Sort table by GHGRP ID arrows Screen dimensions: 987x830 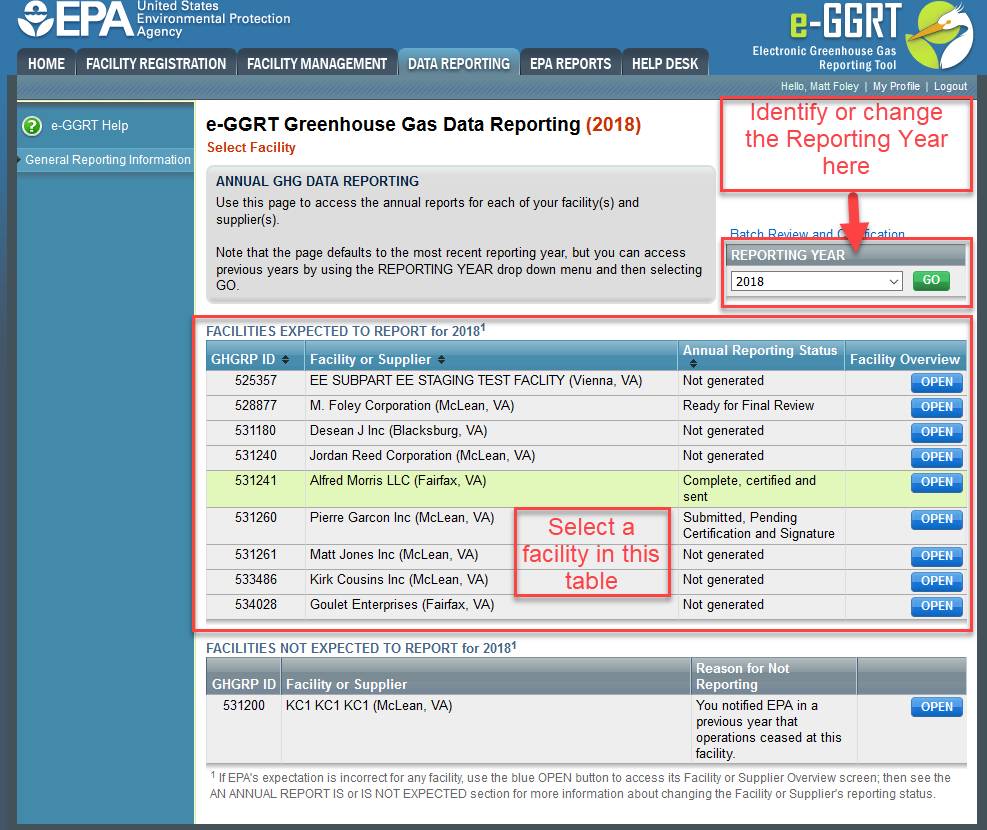click(x=285, y=359)
